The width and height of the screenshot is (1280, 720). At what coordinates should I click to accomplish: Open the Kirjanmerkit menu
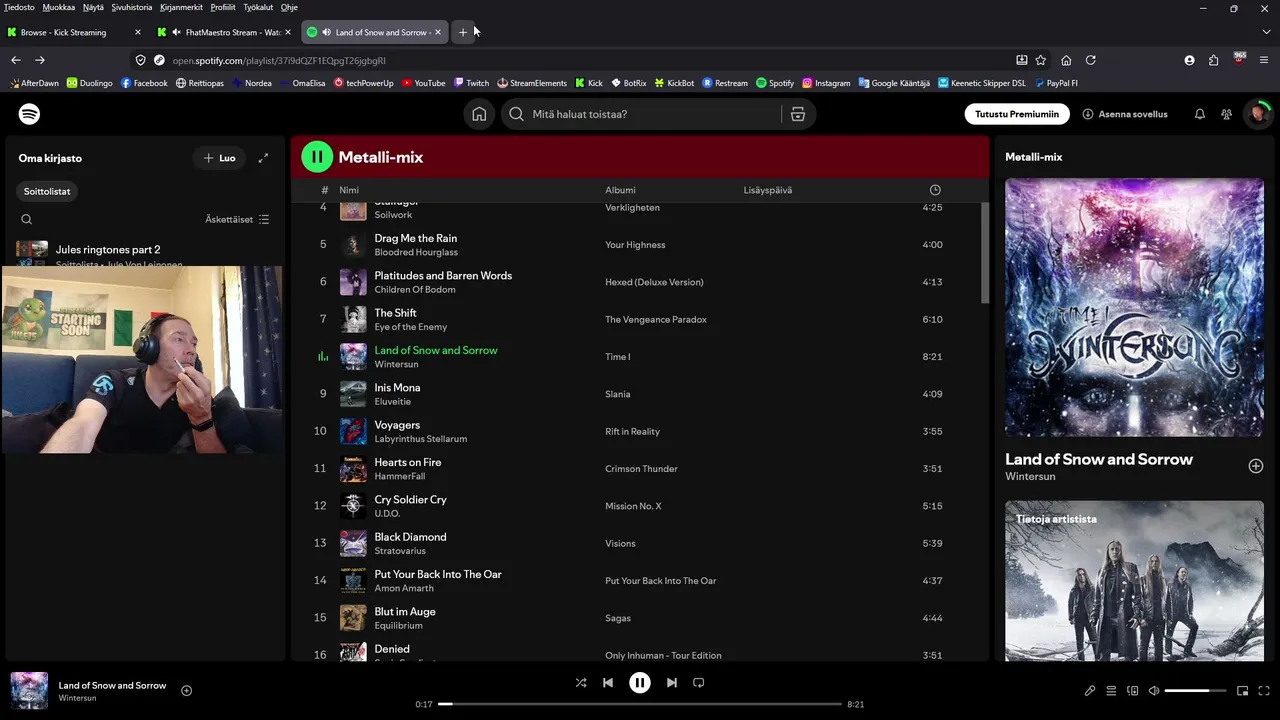click(181, 7)
